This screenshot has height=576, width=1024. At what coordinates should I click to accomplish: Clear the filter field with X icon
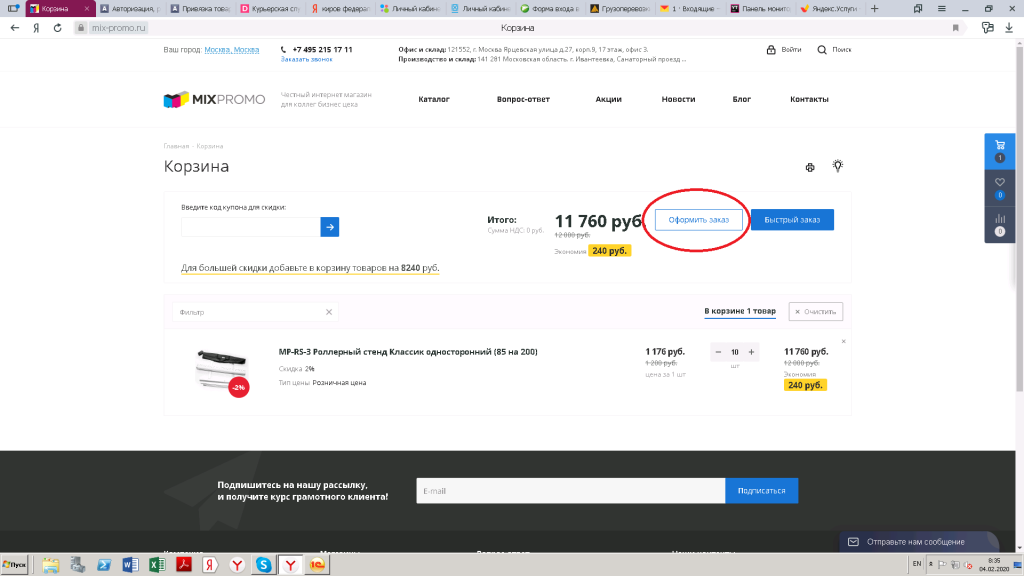[329, 312]
